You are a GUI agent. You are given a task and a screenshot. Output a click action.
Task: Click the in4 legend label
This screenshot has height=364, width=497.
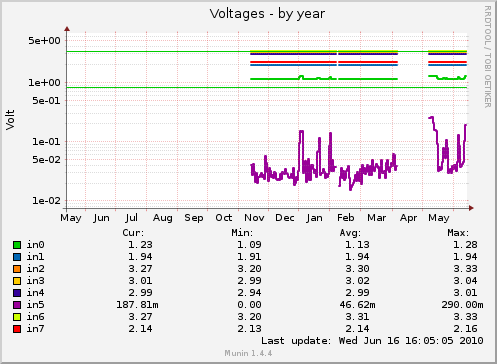(x=35, y=293)
